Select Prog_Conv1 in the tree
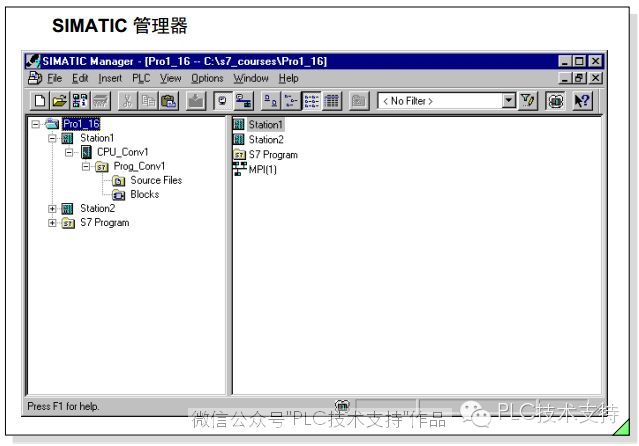This screenshot has height=446, width=639. point(139,166)
